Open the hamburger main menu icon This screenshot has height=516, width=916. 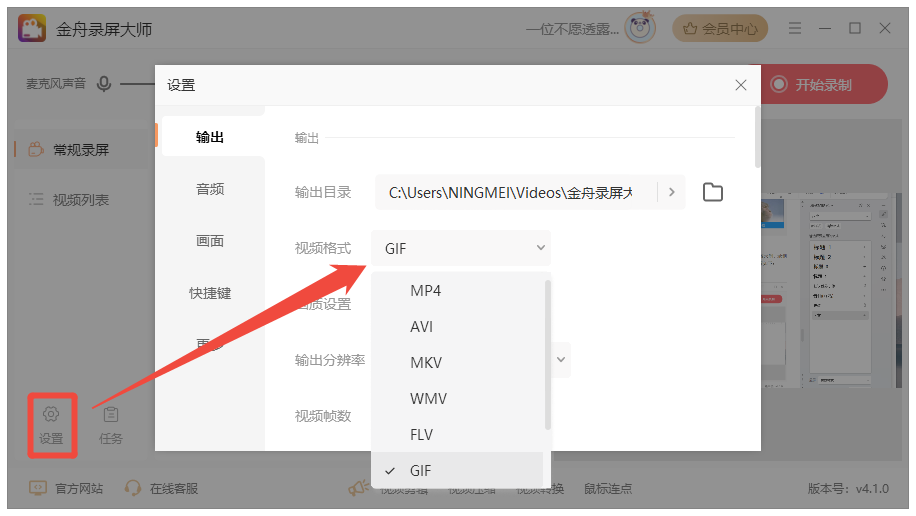[x=794, y=28]
